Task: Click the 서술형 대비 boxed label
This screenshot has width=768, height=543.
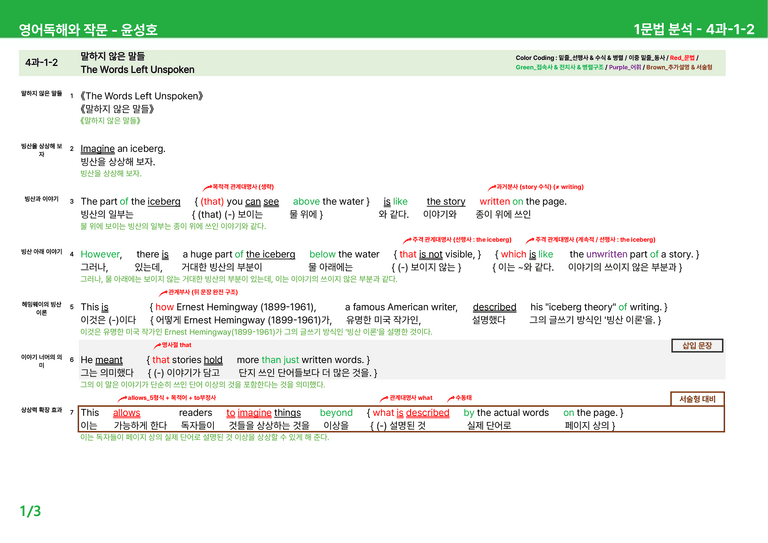Action: point(697,399)
